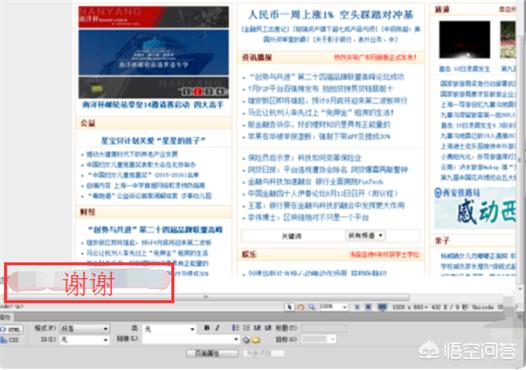Switch to desktop window size icon
This screenshot has height=370, width=526.
(x=382, y=307)
